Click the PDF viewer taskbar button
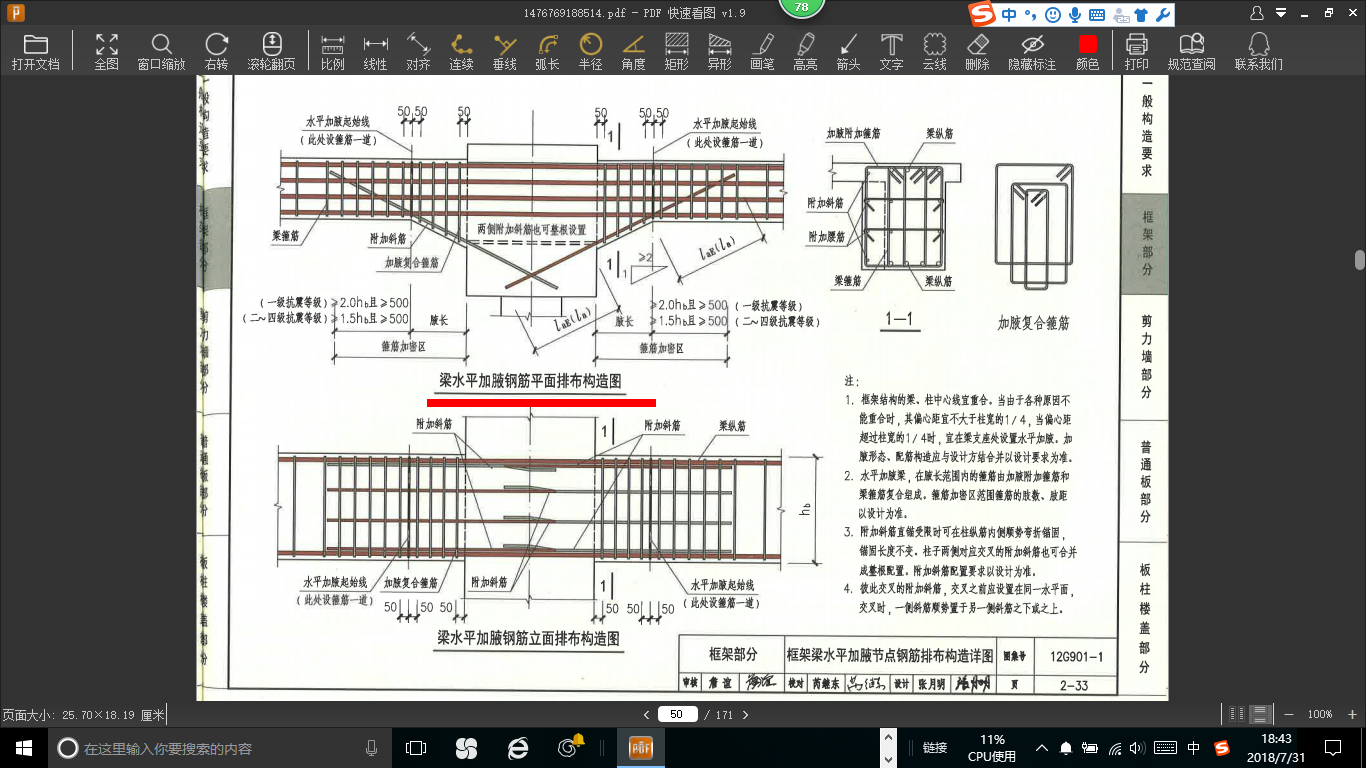 pyautogui.click(x=640, y=747)
